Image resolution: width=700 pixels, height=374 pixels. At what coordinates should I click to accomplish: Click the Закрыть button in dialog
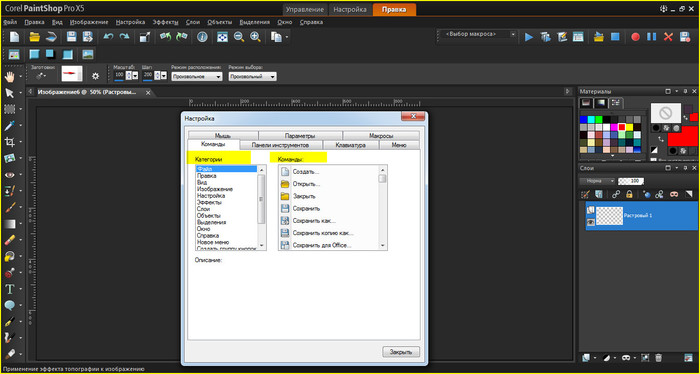tap(401, 352)
